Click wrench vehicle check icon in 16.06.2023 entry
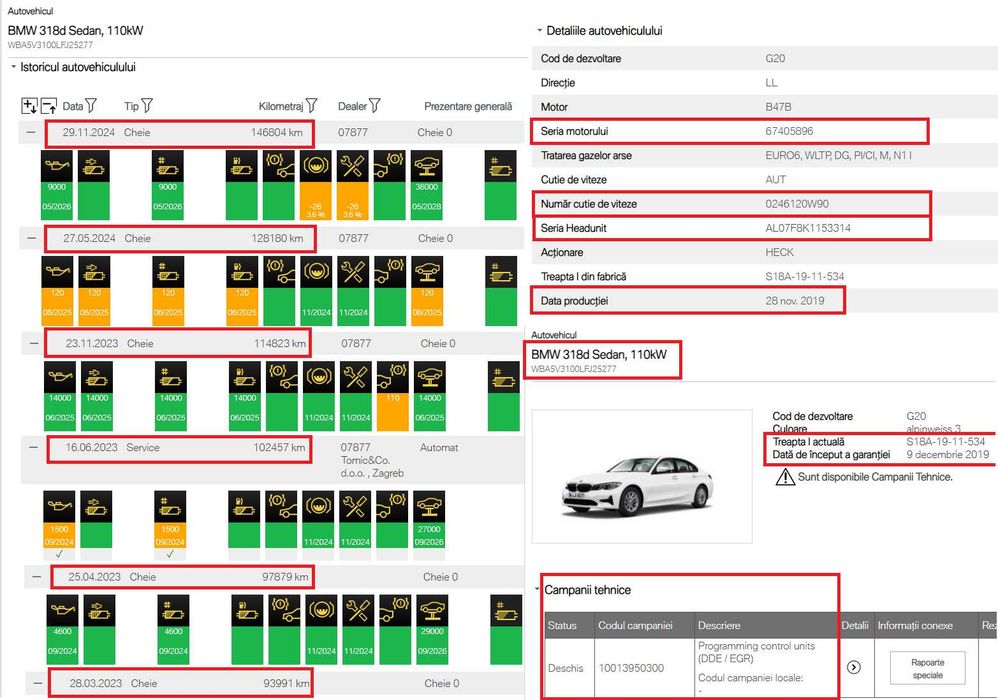The height and width of the screenshot is (700, 998). point(355,507)
